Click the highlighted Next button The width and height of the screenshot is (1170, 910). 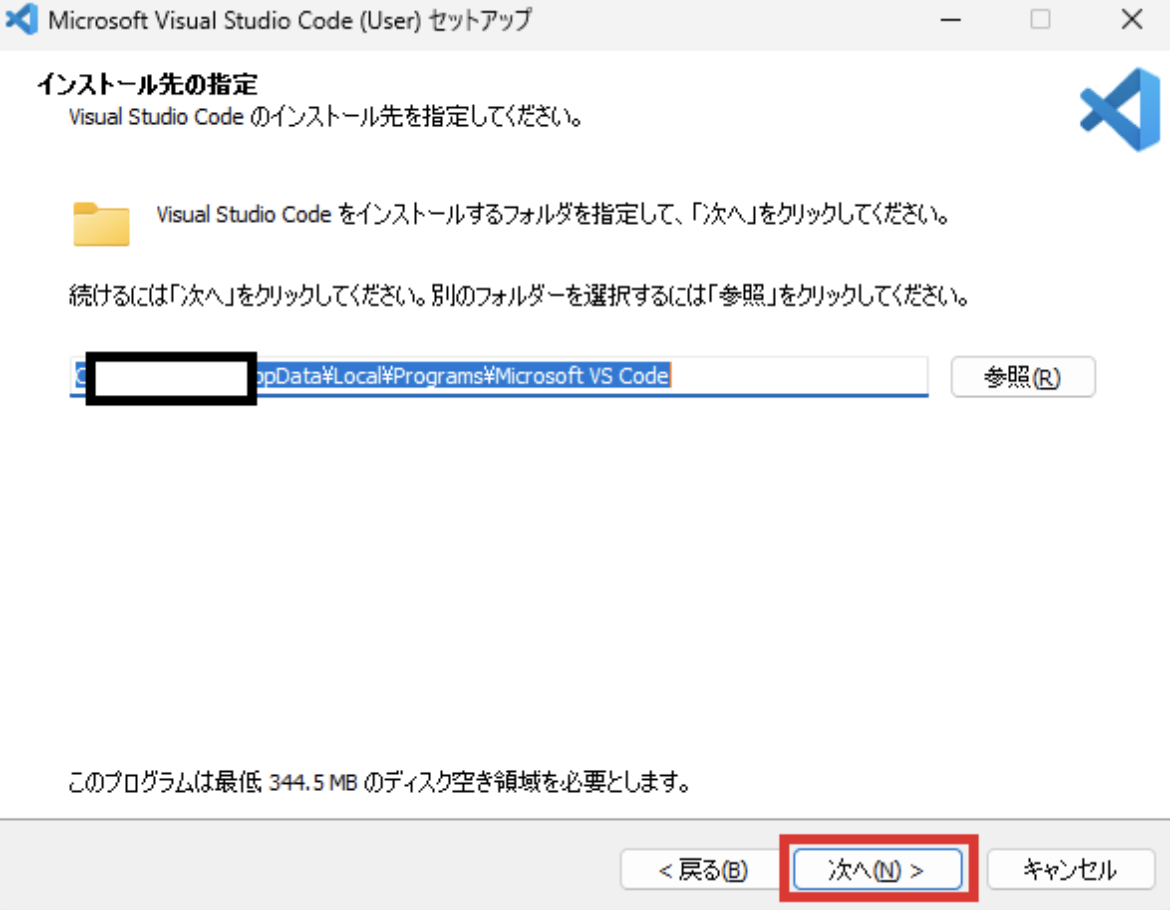[x=877, y=868]
